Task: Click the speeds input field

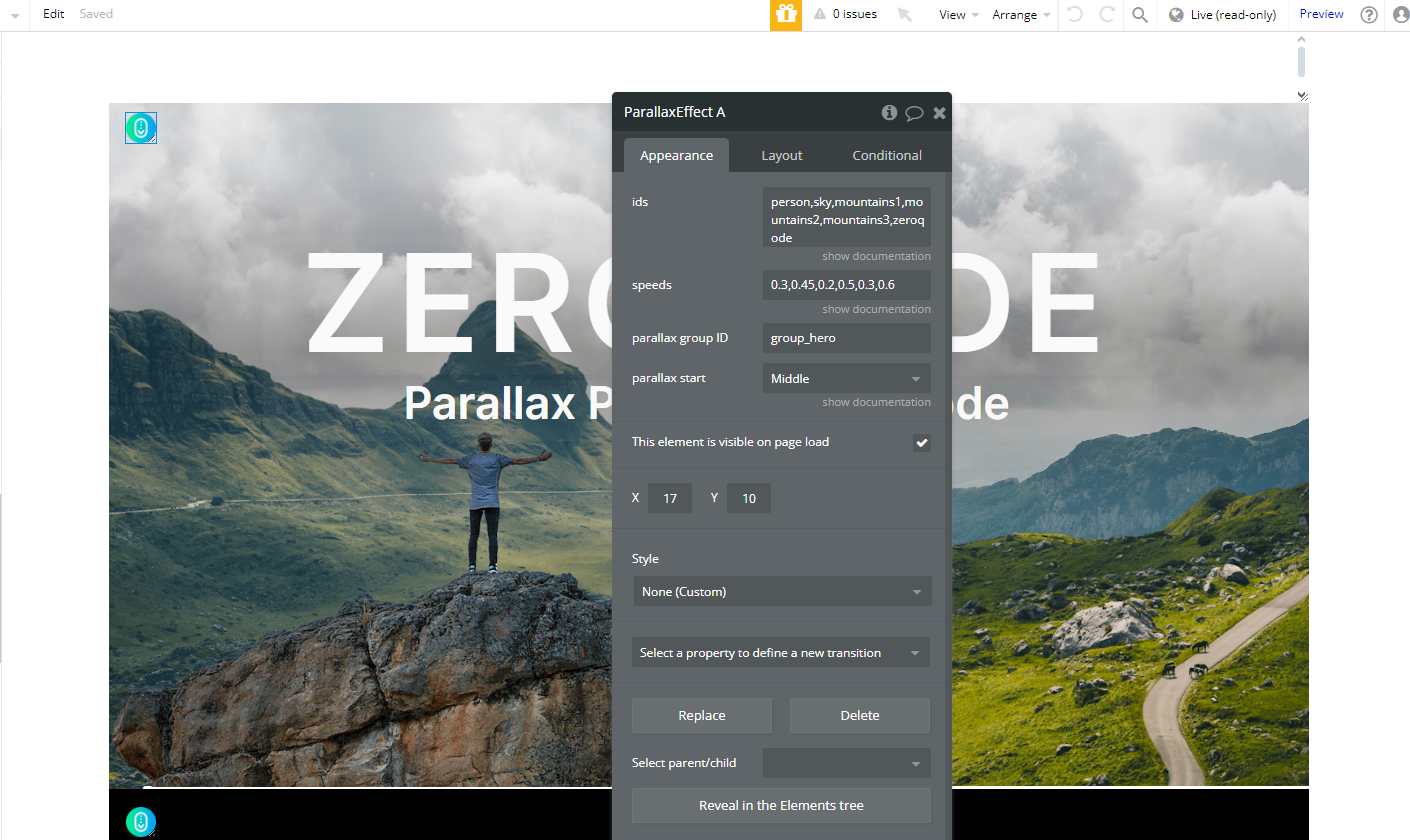Action: pyautogui.click(x=847, y=285)
